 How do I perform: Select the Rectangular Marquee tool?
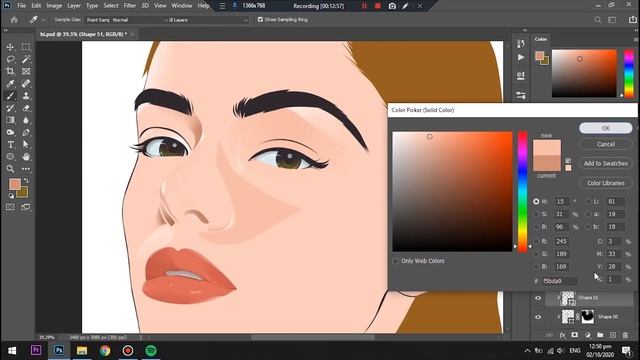coord(26,47)
